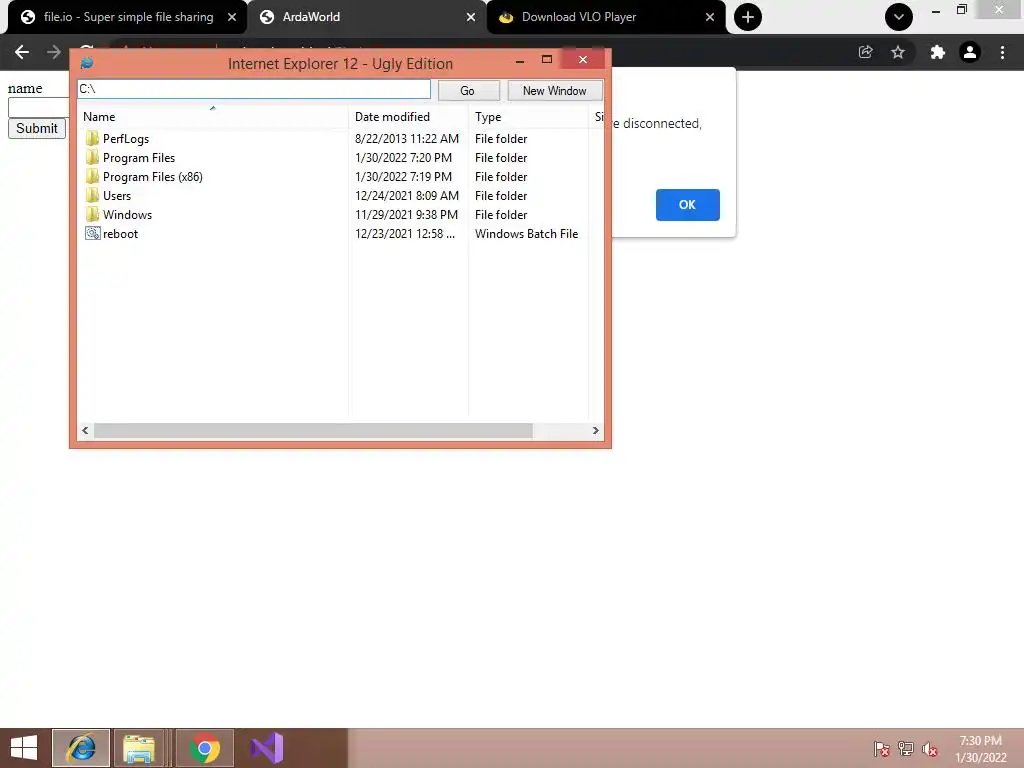Select the Windows folder icon
The image size is (1024, 768).
92,214
